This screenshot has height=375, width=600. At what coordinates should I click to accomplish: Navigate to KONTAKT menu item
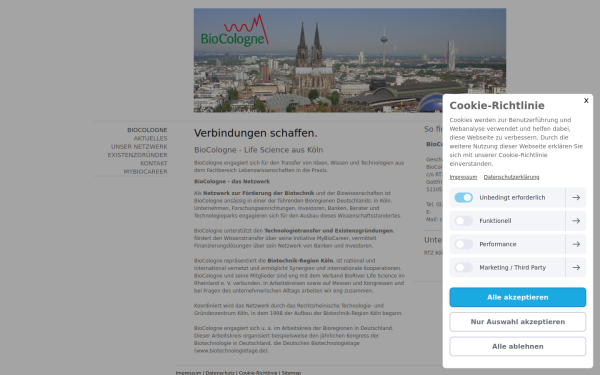click(x=154, y=163)
